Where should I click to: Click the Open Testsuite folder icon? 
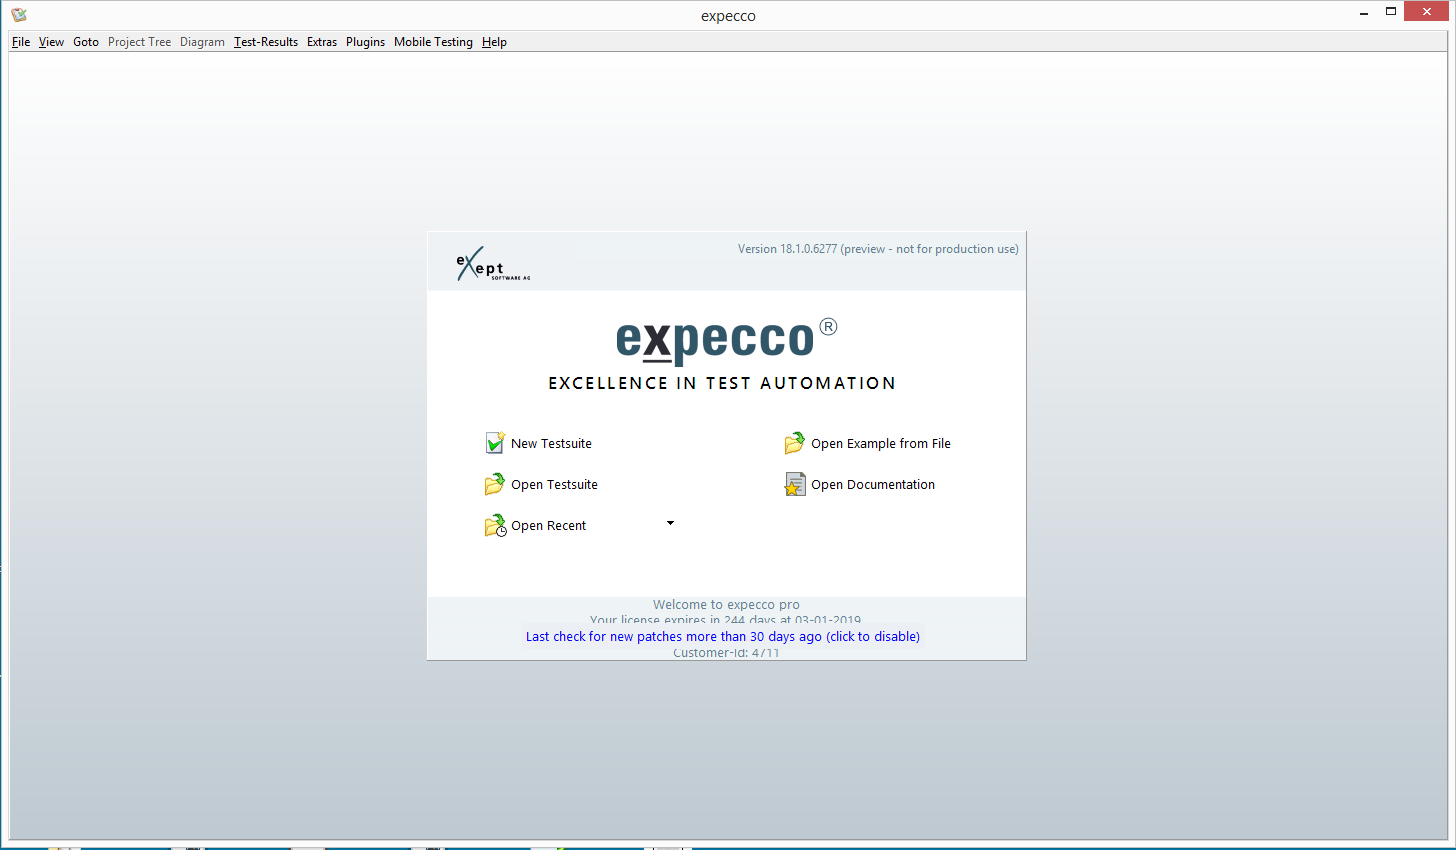(x=495, y=485)
